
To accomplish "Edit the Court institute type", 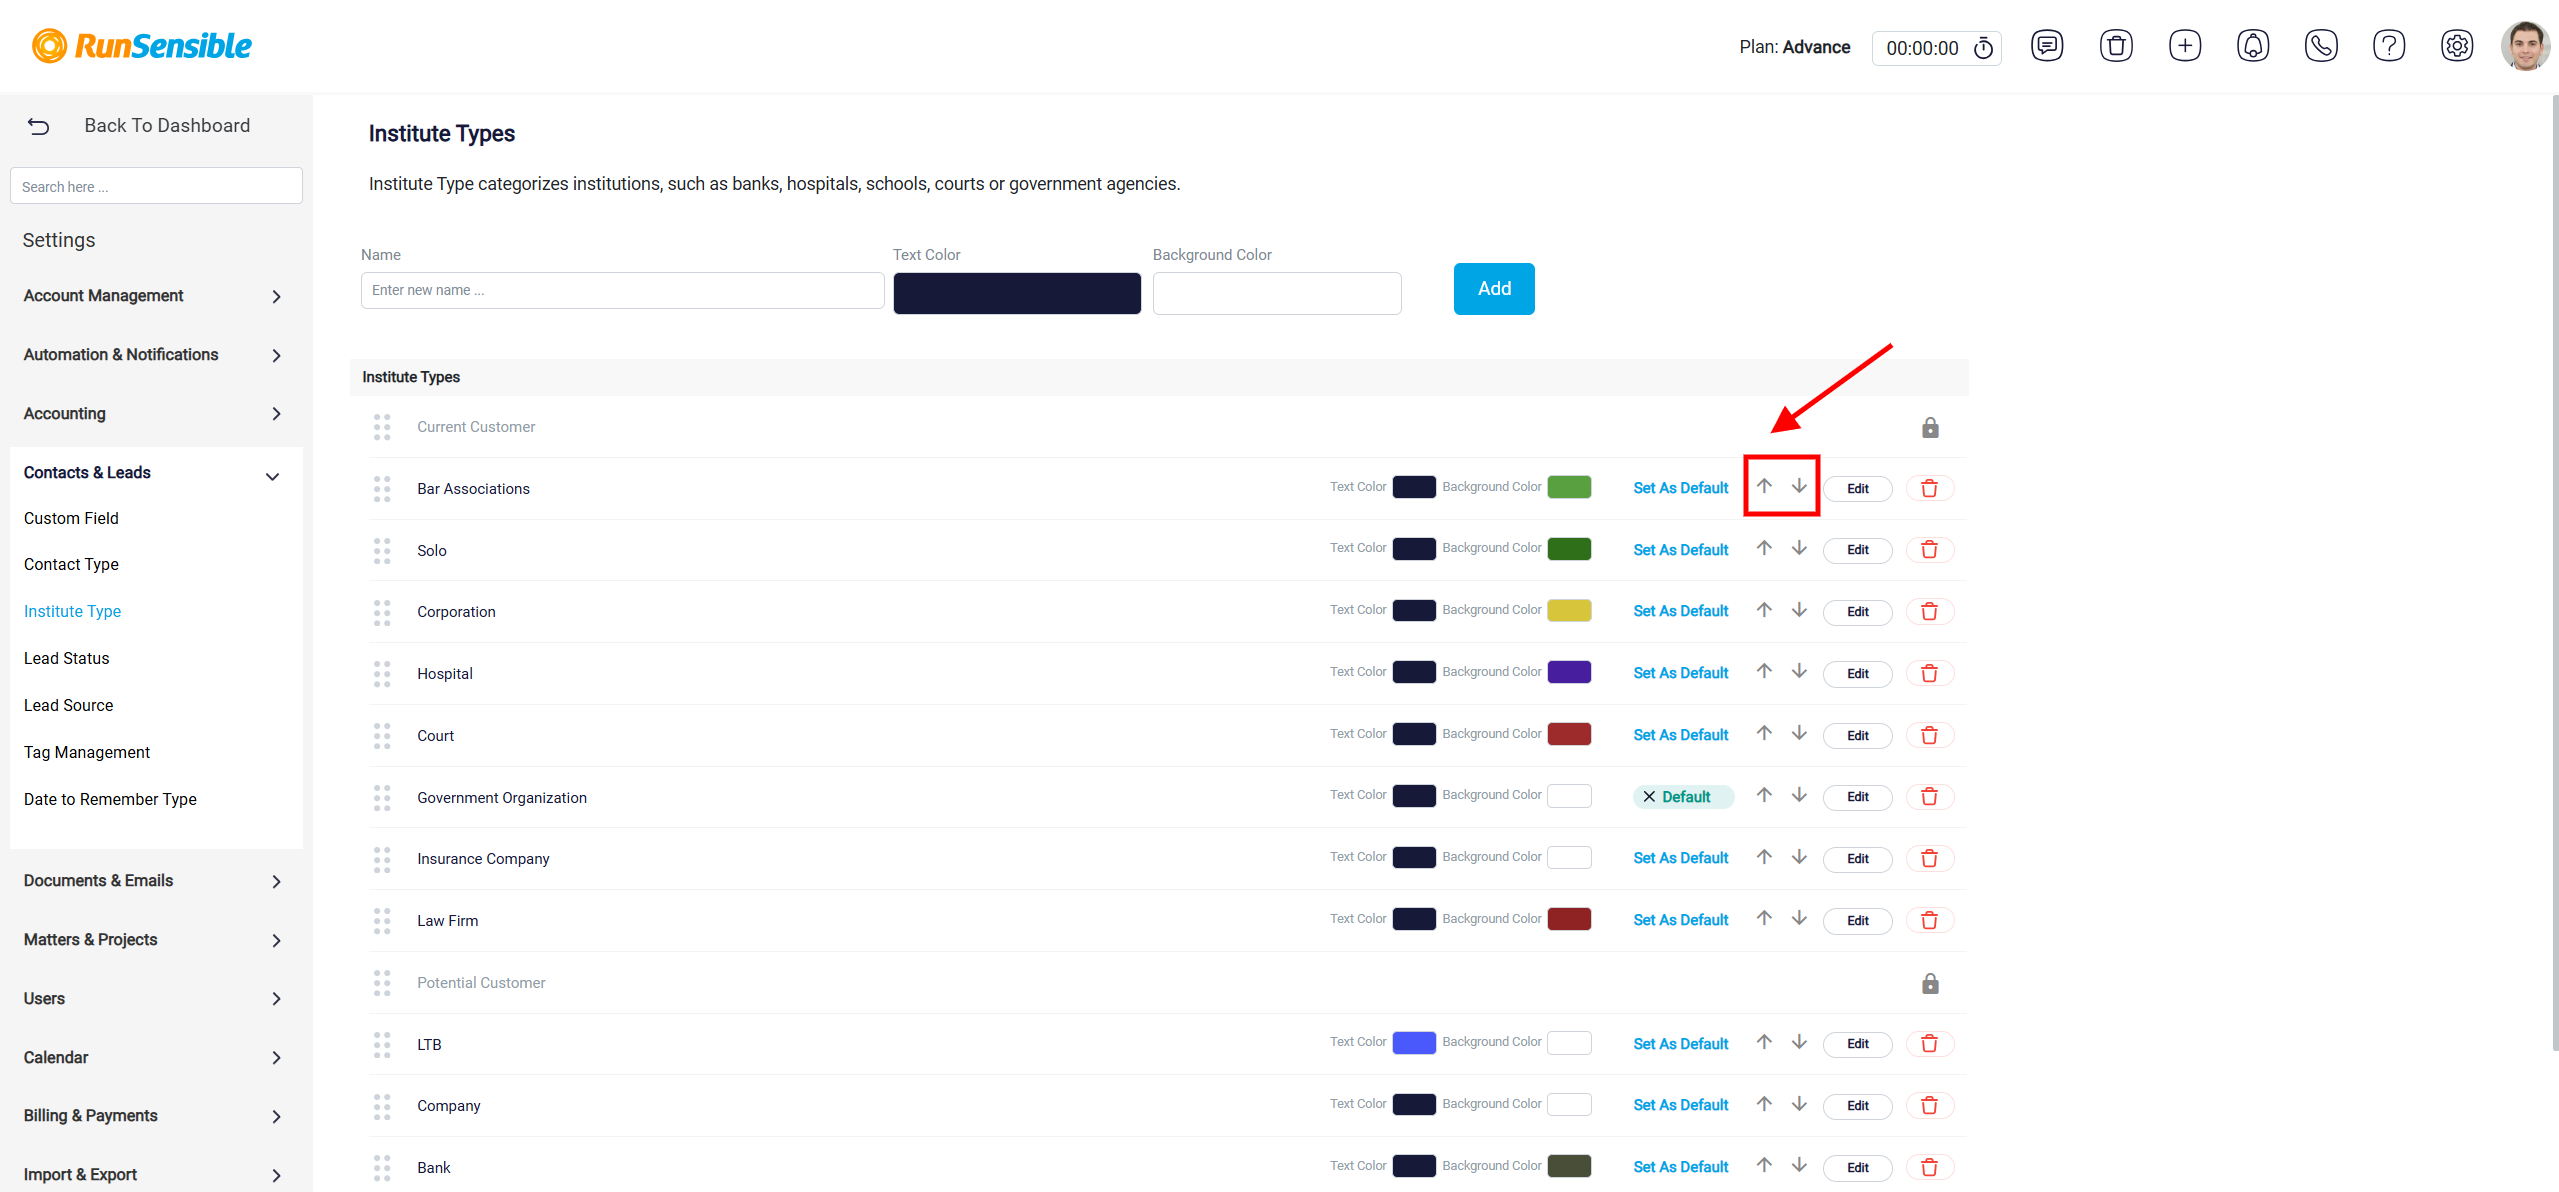I will (x=1857, y=736).
